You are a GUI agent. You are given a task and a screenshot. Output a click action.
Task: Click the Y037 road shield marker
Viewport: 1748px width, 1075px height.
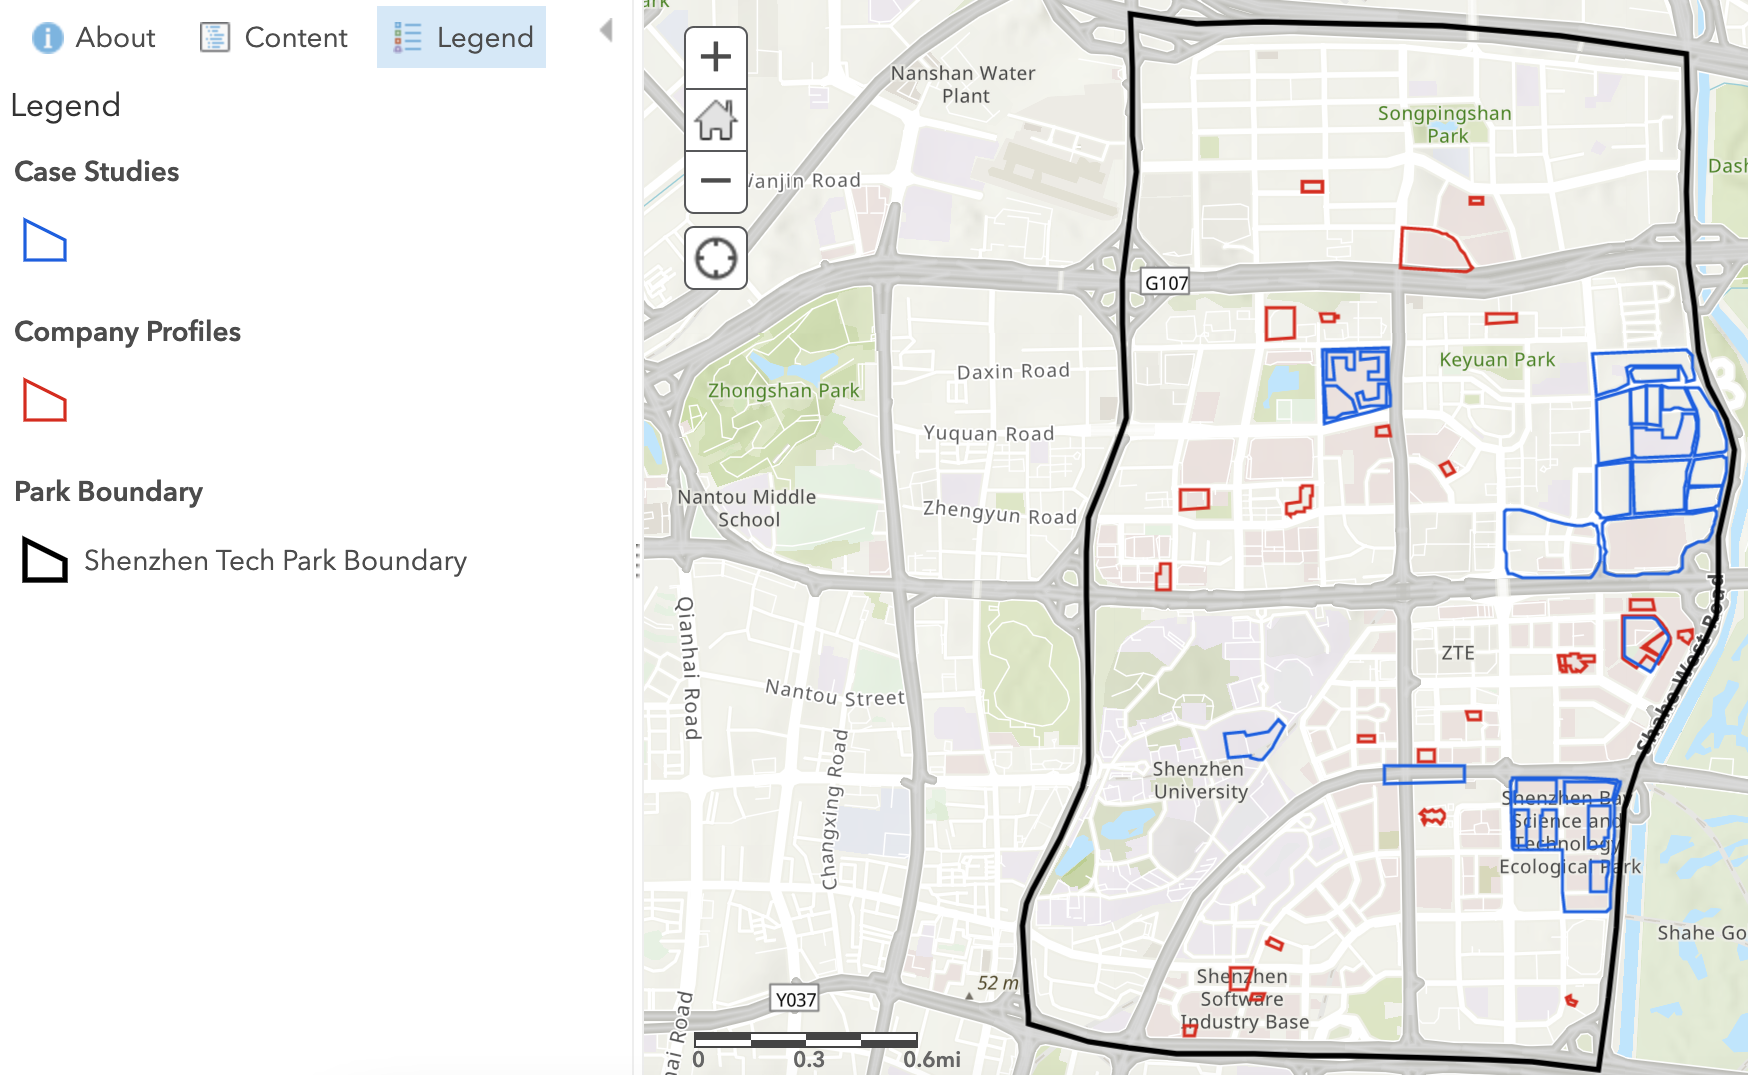795,999
